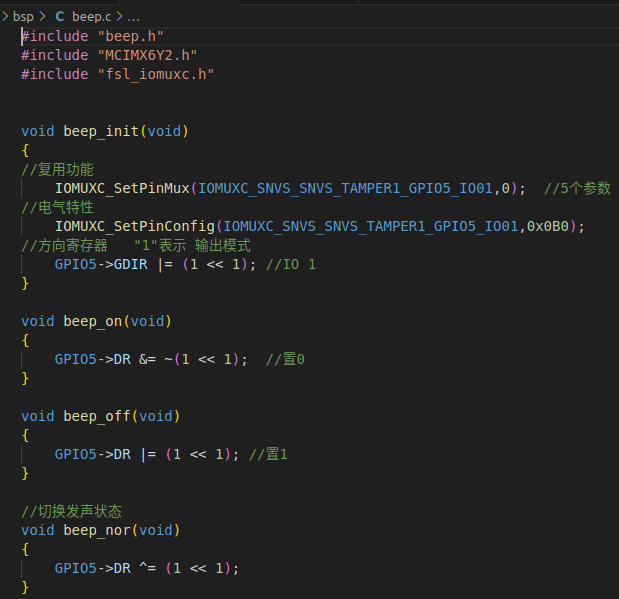Click the beep_init function name
The height and width of the screenshot is (599, 619).
pyautogui.click(x=101, y=131)
